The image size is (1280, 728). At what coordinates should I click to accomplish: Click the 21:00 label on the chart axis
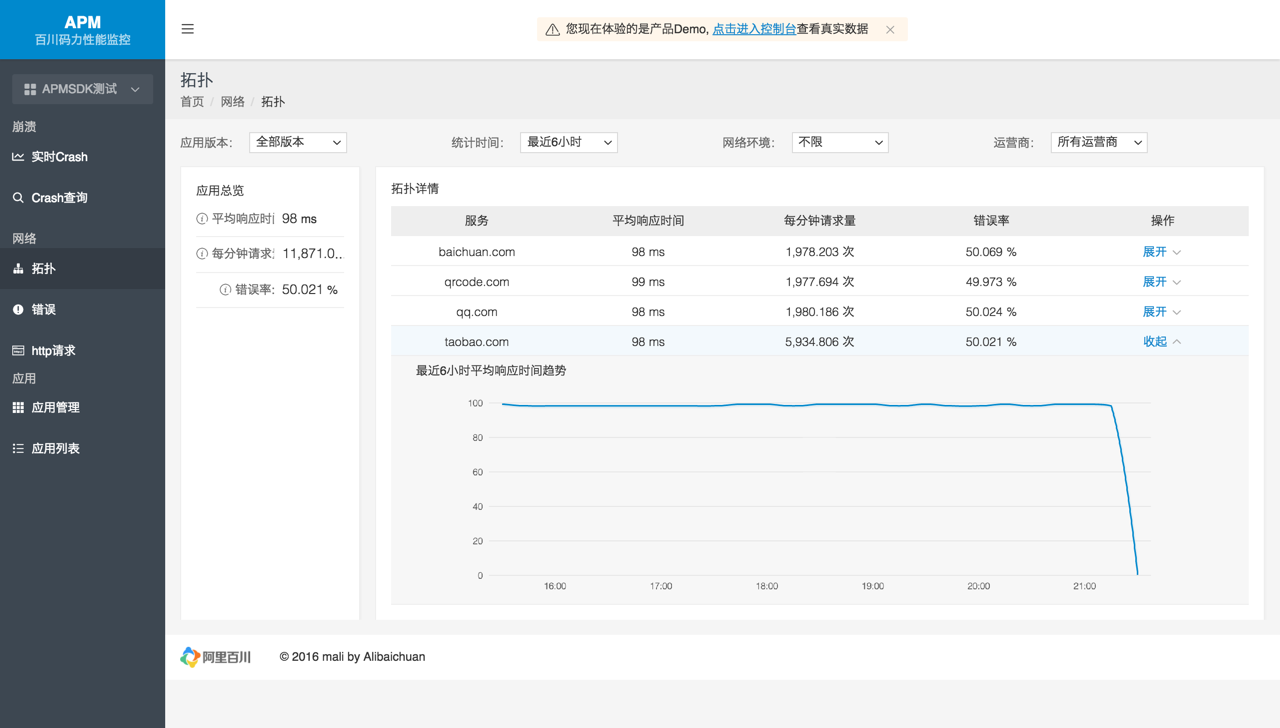(1084, 586)
